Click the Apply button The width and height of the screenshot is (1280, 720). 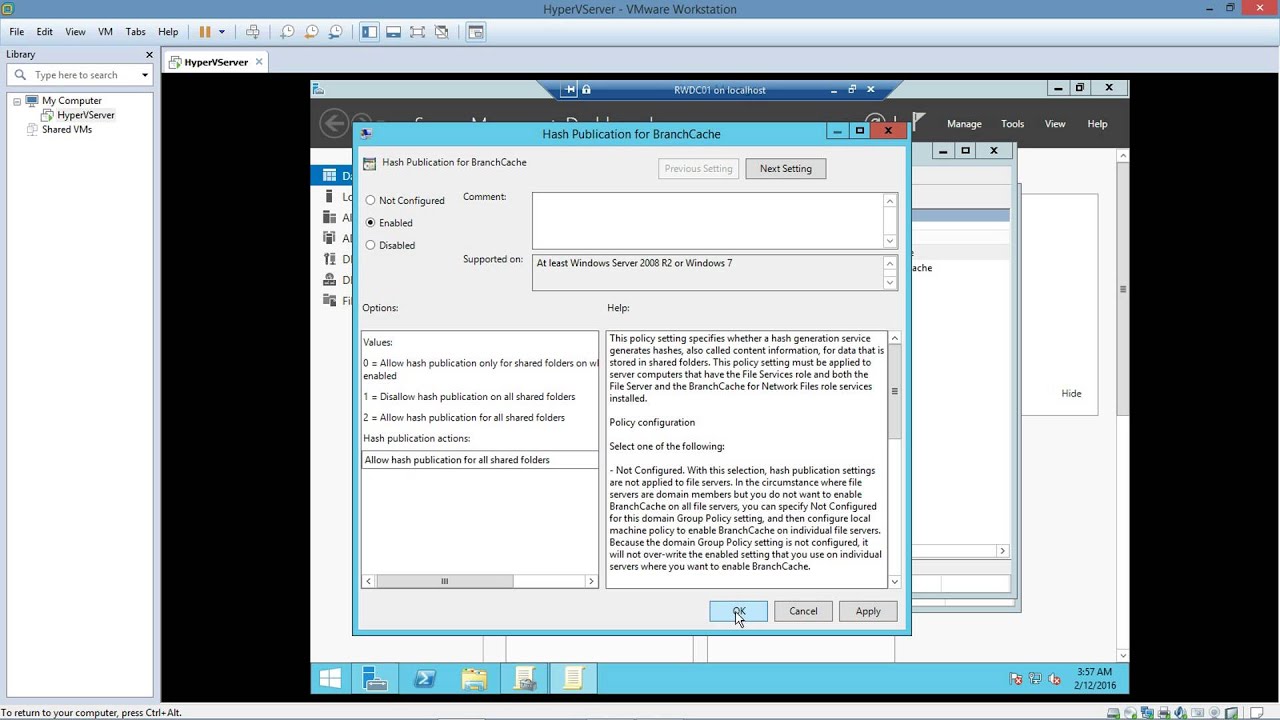point(868,611)
